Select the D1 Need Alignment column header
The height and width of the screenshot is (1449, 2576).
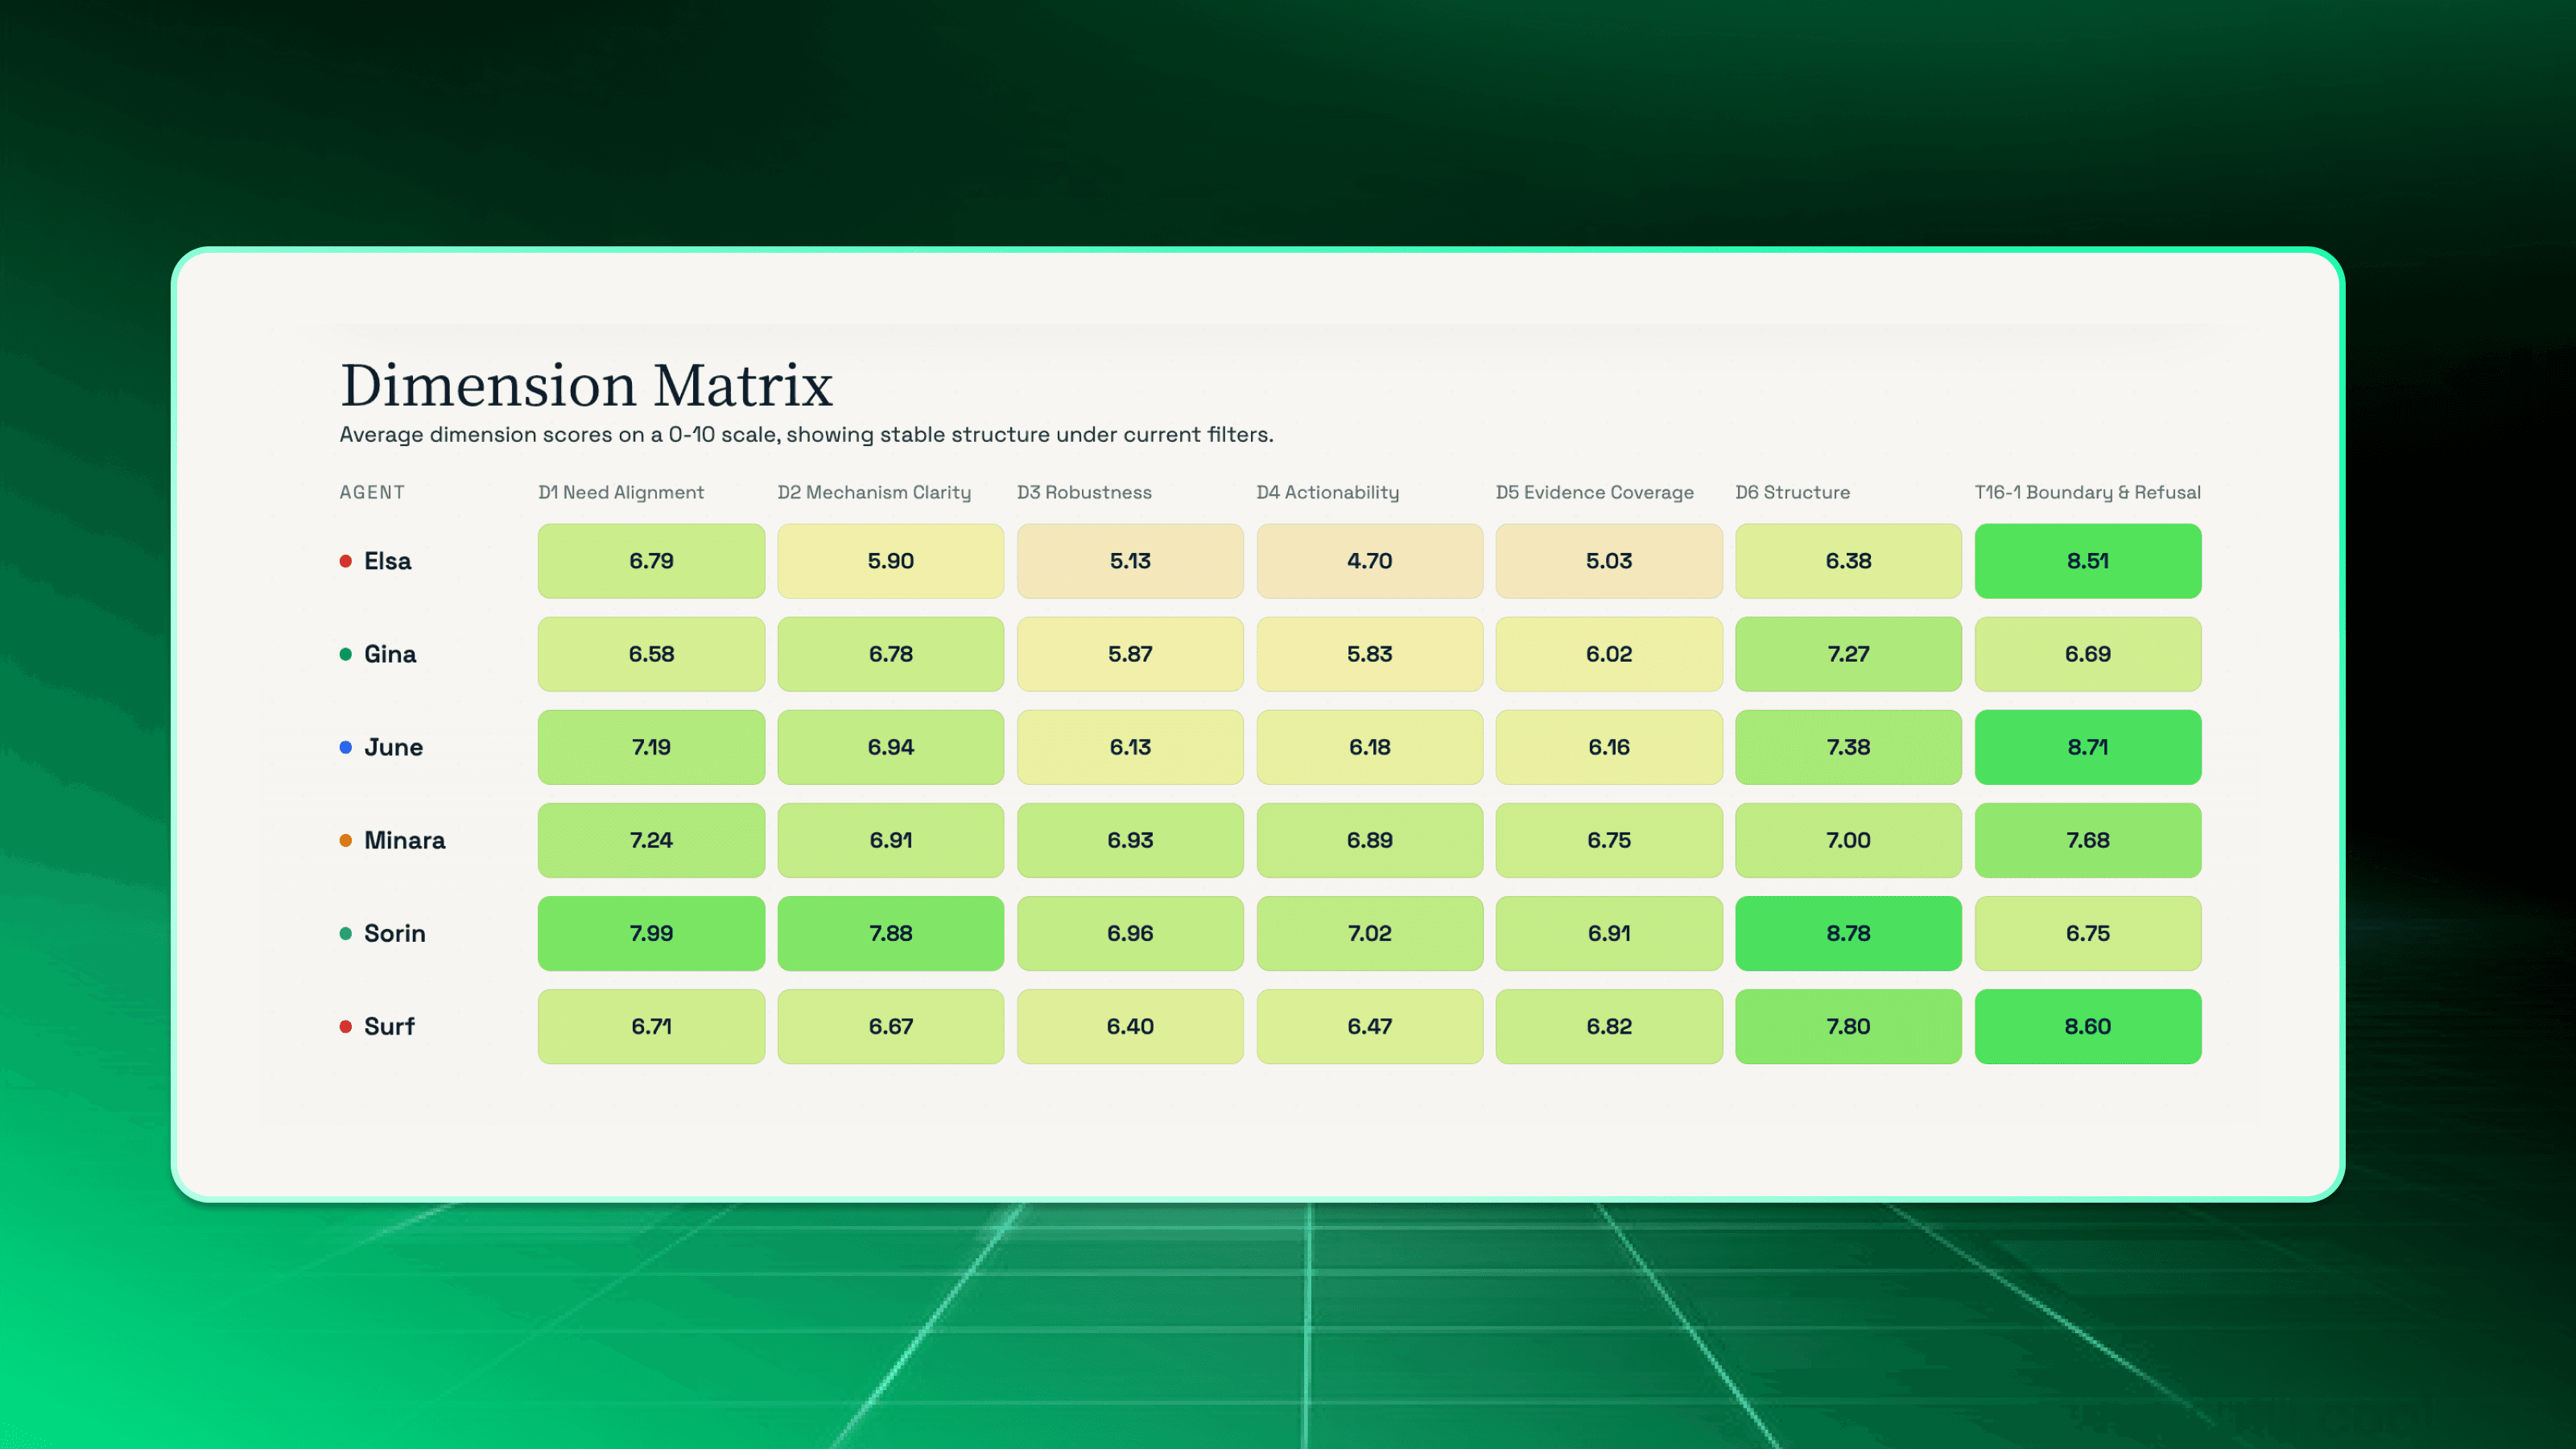[x=621, y=492]
